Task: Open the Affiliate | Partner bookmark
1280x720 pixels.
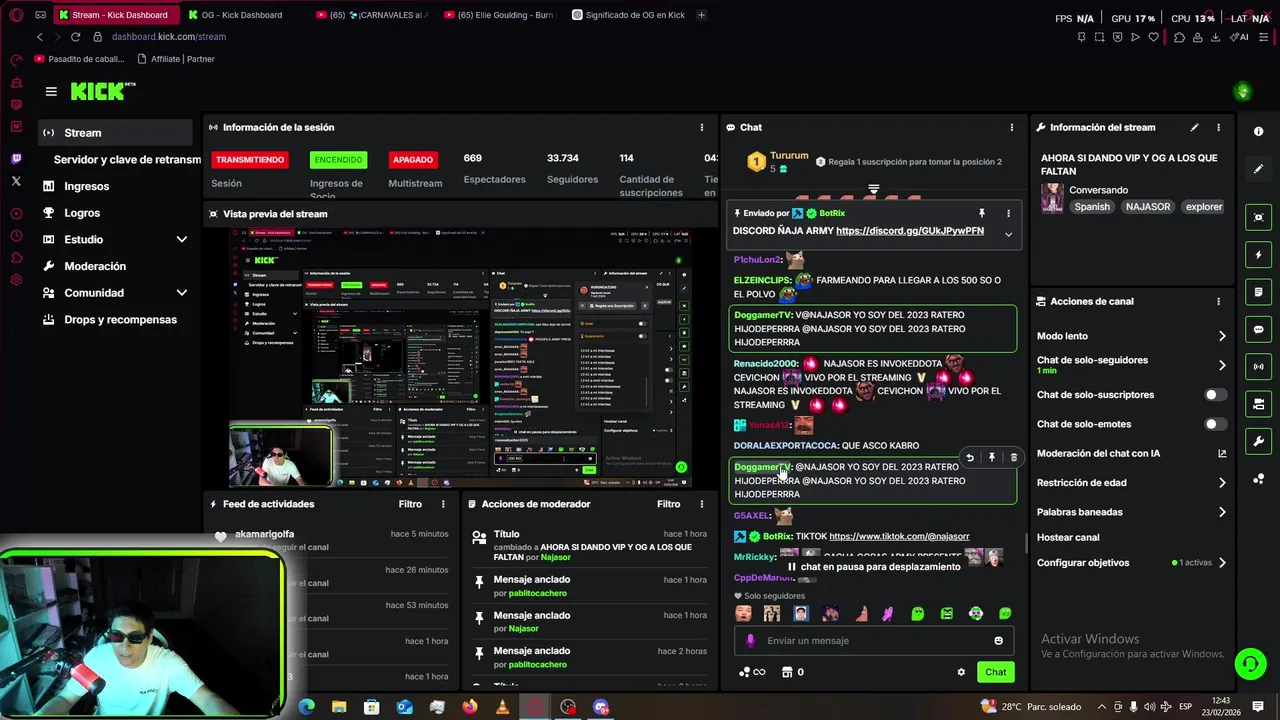Action: [175, 59]
